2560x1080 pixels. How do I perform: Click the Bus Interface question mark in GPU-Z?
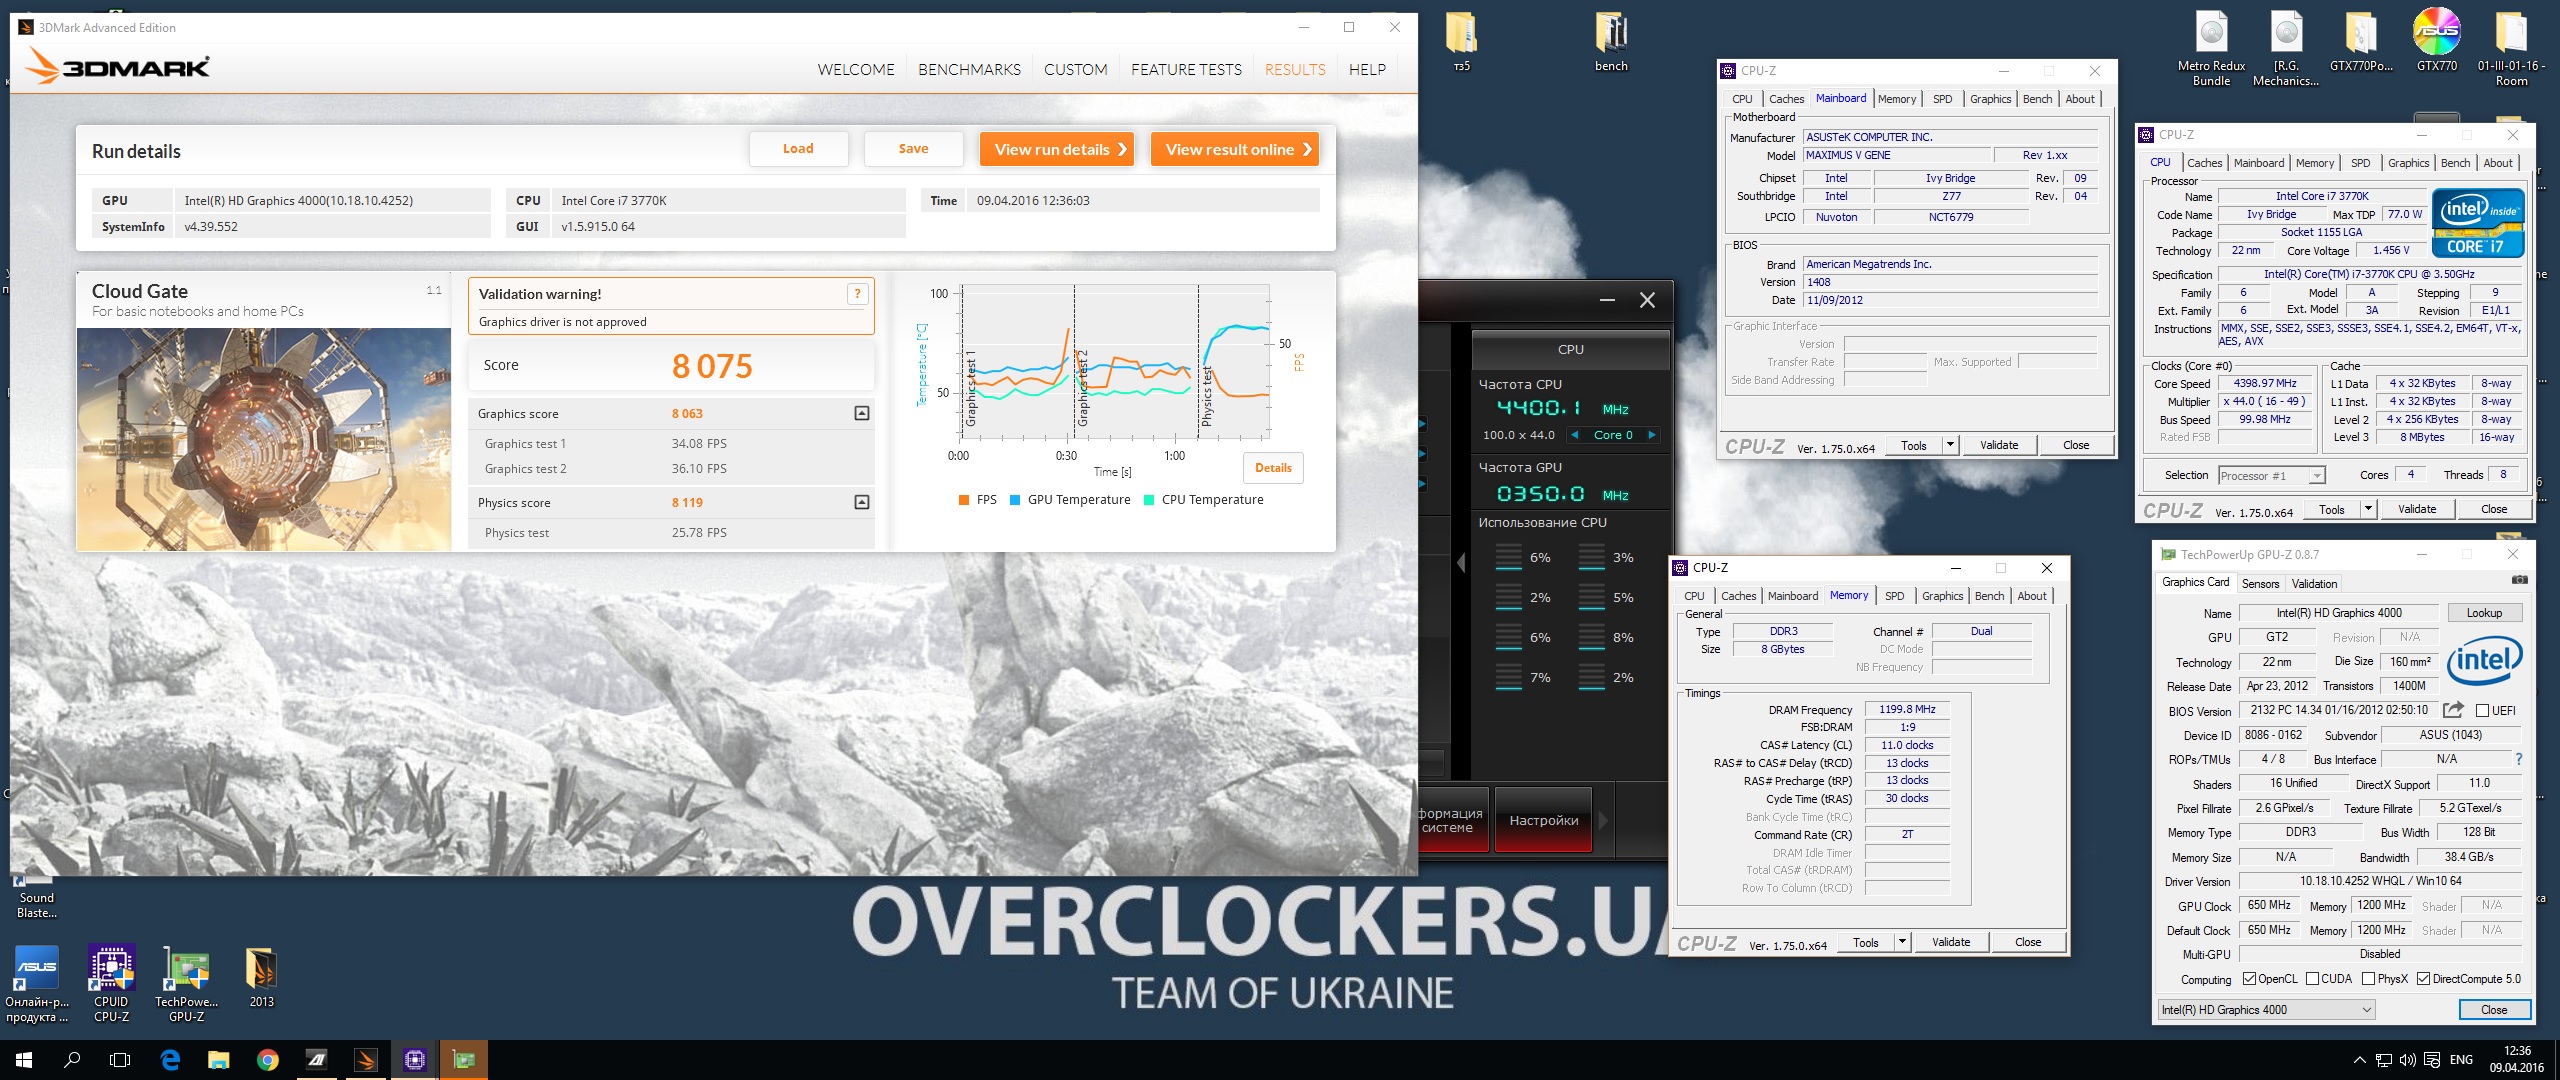tap(2519, 759)
